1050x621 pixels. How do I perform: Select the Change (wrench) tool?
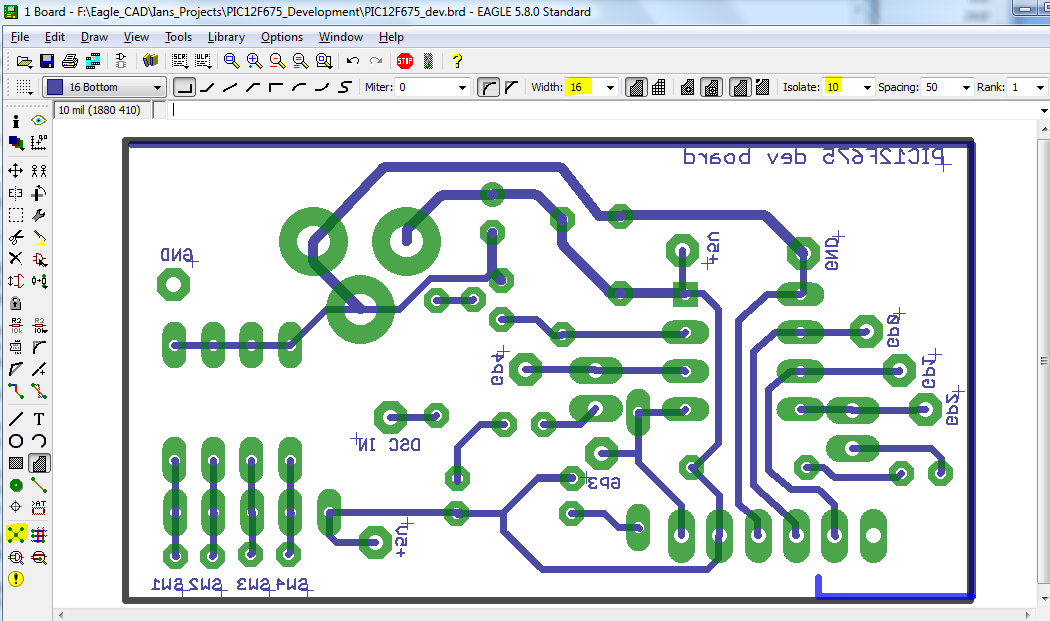(x=39, y=215)
